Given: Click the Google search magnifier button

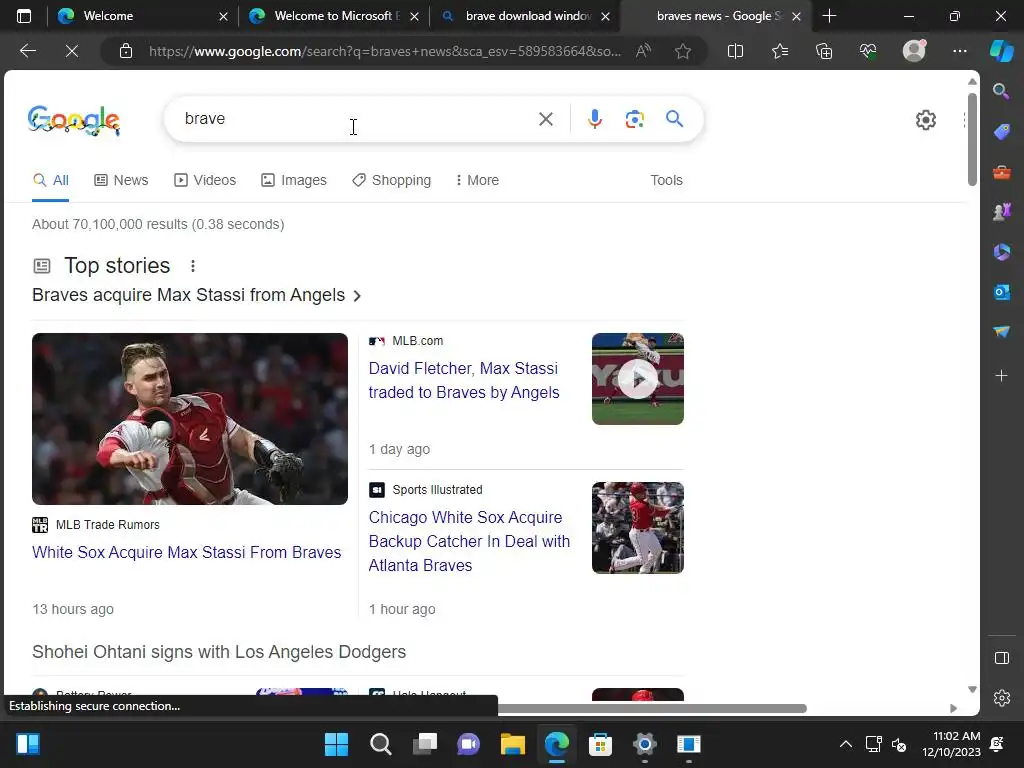Looking at the screenshot, I should (x=675, y=119).
